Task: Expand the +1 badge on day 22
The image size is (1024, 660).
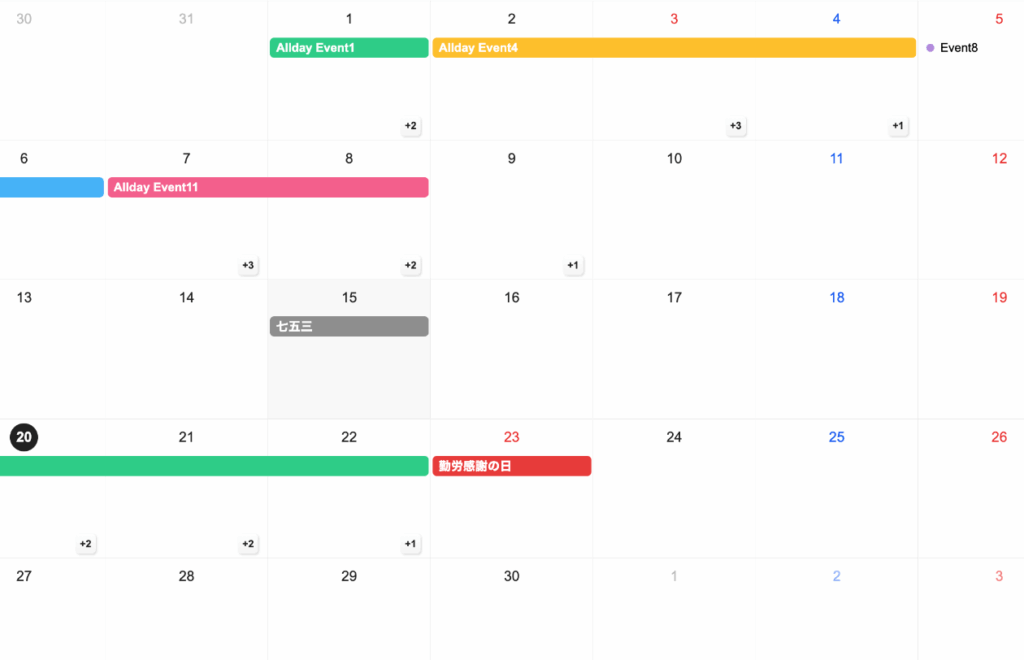Action: pos(410,544)
